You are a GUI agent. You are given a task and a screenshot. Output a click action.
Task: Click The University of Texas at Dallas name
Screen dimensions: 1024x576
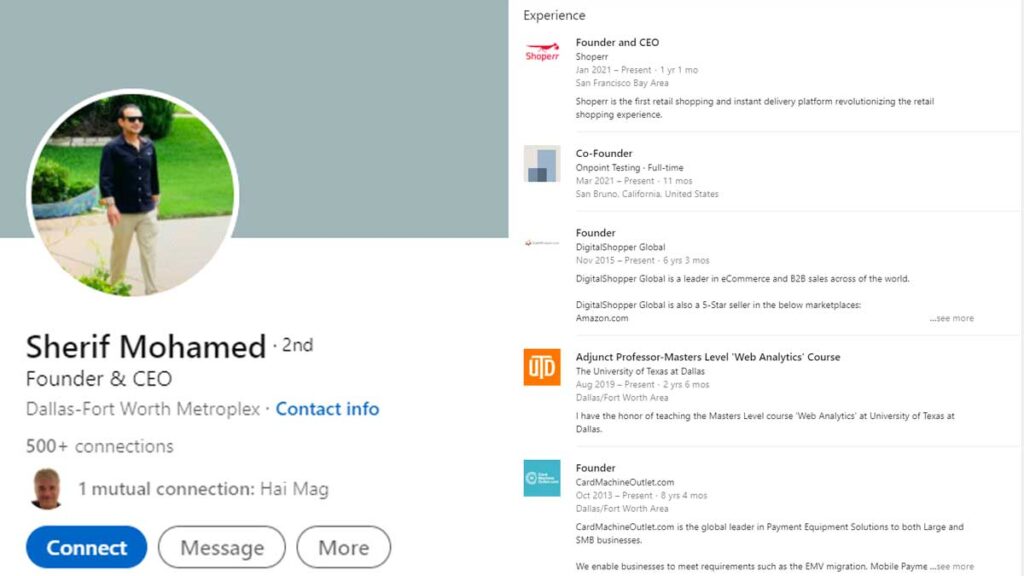click(640, 372)
